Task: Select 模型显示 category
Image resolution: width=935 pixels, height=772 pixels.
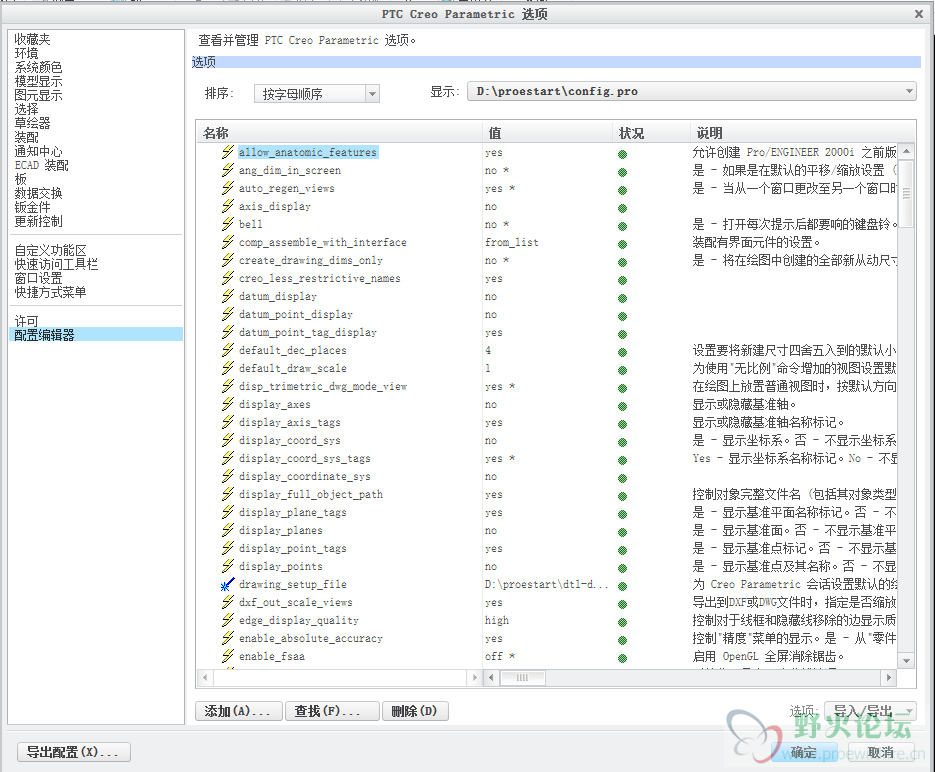Action: (x=38, y=81)
